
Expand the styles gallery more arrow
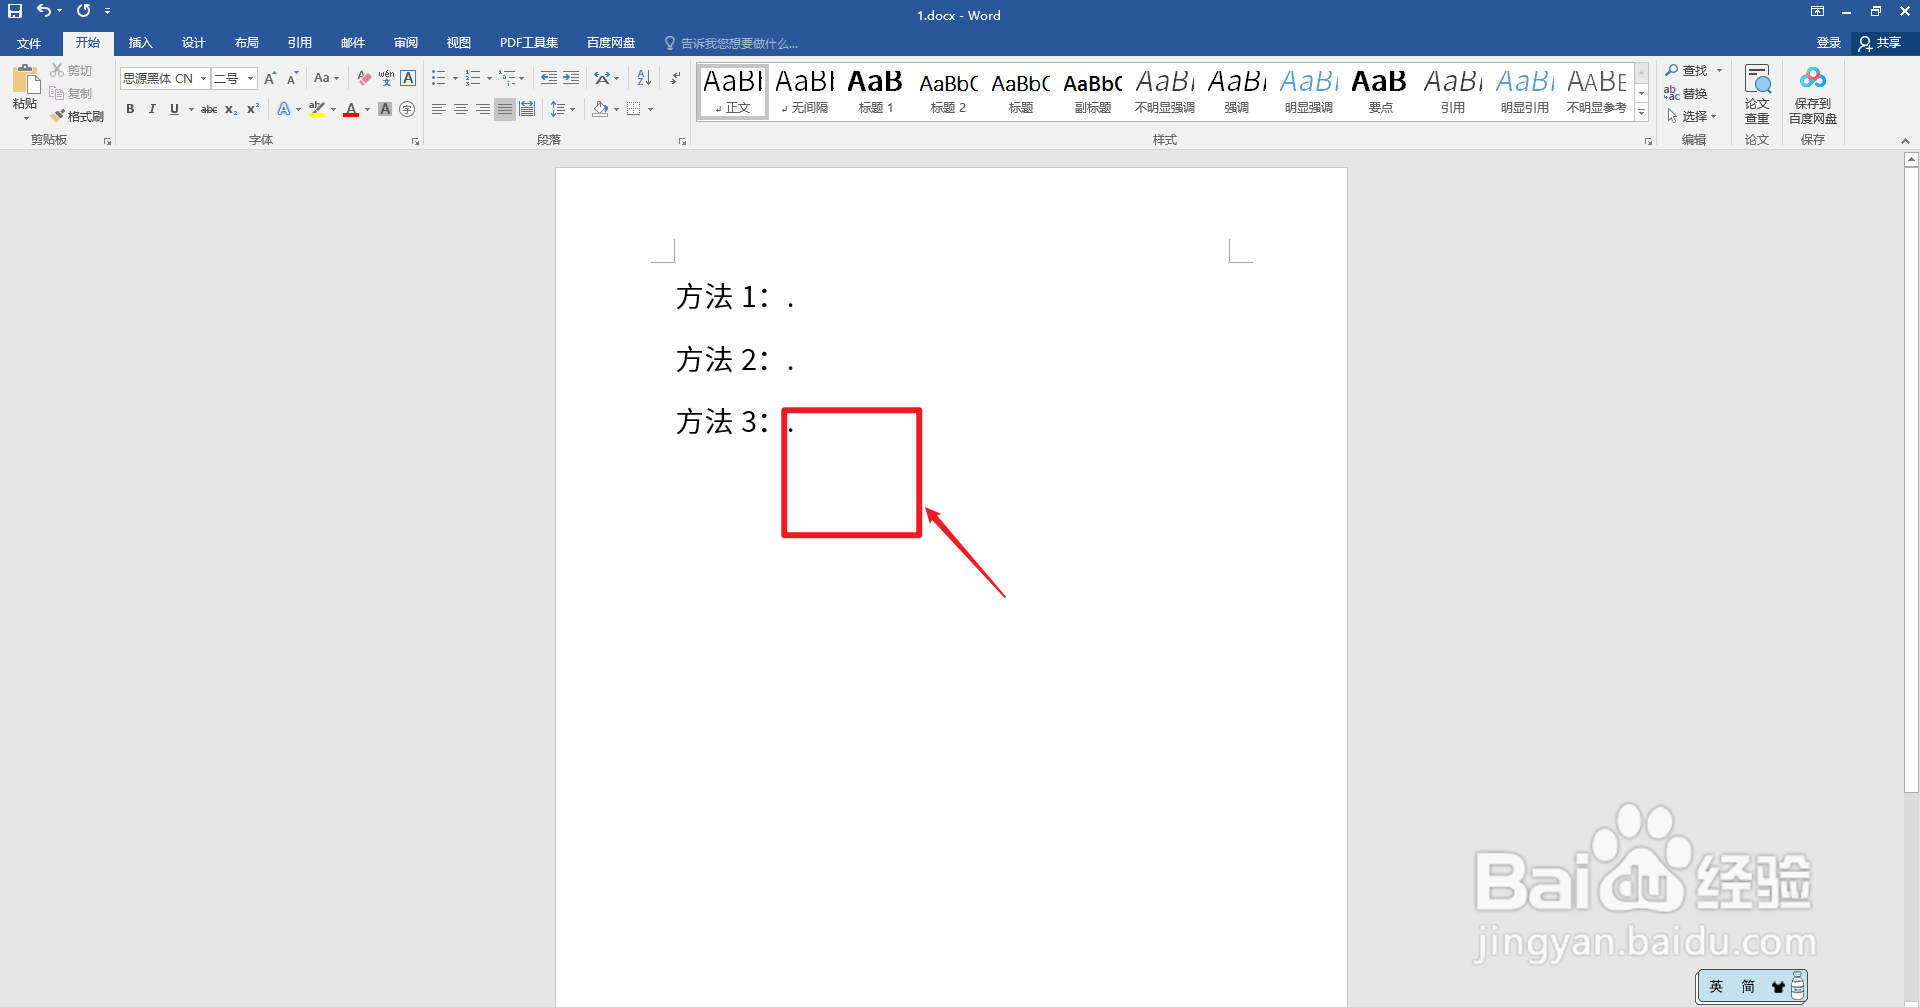tap(1642, 113)
